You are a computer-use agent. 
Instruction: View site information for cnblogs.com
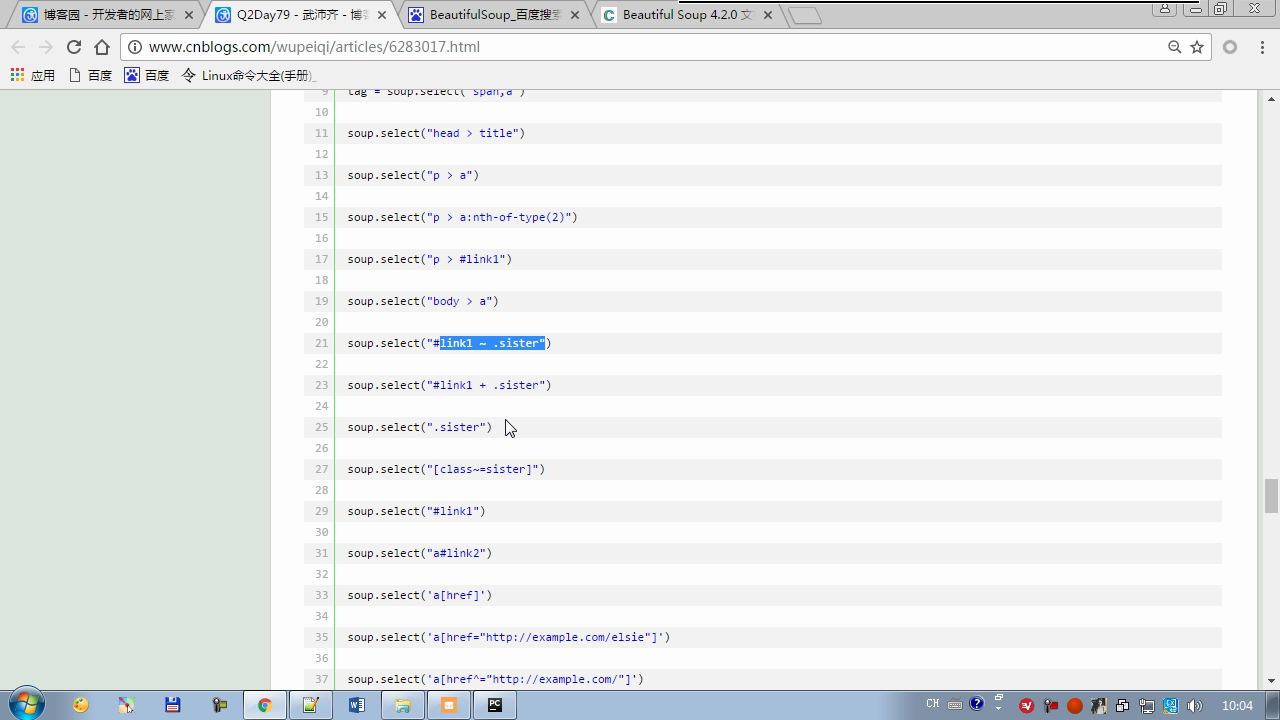135,47
